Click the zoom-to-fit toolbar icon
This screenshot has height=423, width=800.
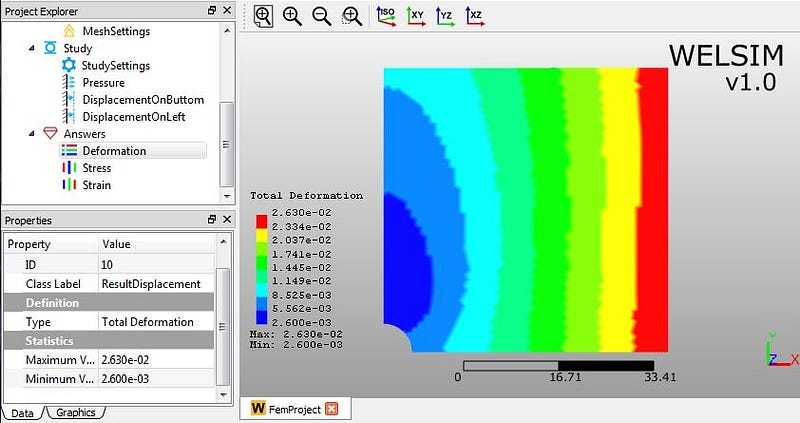263,16
